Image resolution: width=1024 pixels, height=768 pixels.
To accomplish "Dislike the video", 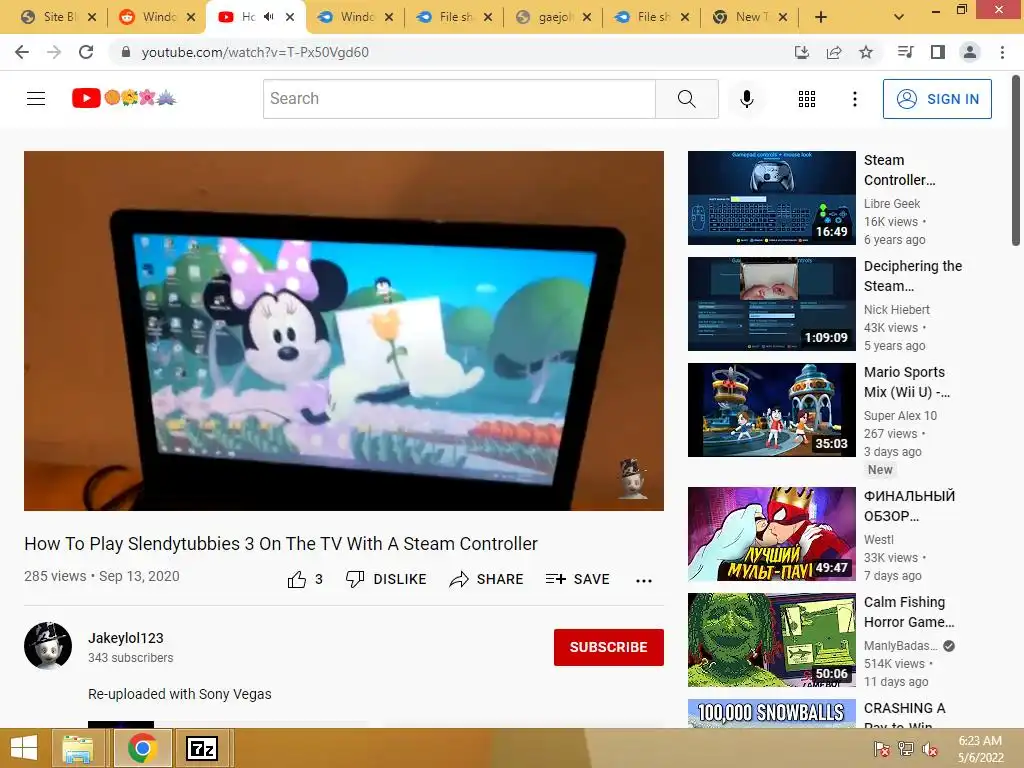I will pos(386,579).
